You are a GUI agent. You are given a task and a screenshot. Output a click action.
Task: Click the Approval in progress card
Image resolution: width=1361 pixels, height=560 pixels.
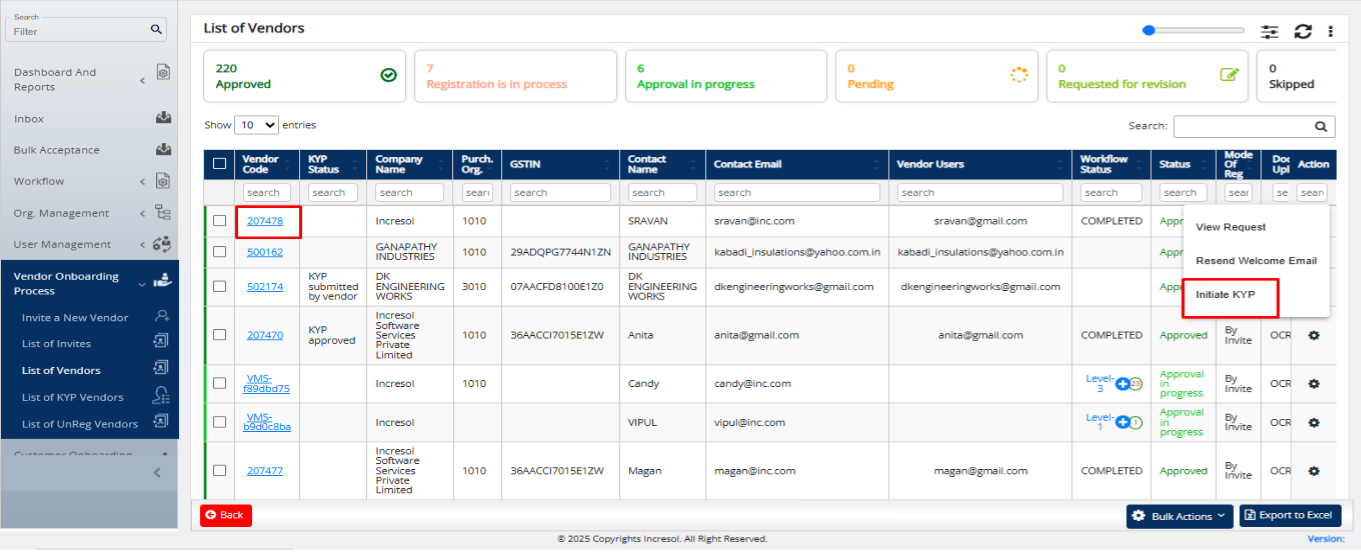pos(726,76)
